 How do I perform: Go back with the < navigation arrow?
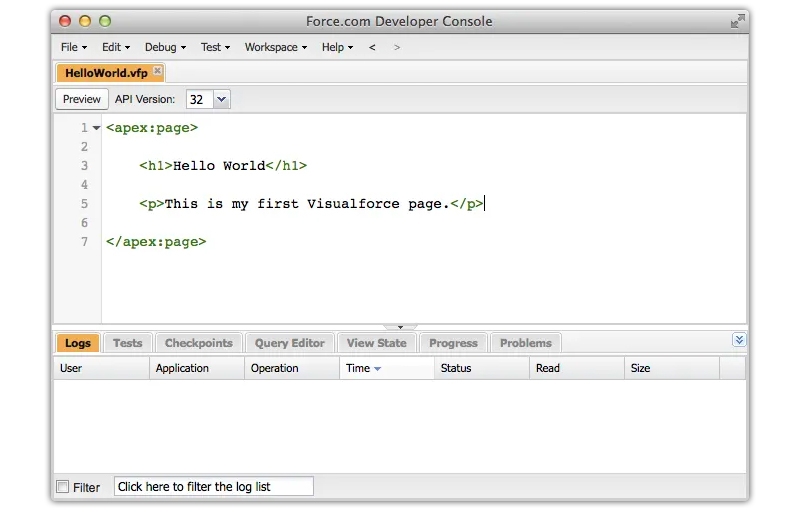point(372,47)
